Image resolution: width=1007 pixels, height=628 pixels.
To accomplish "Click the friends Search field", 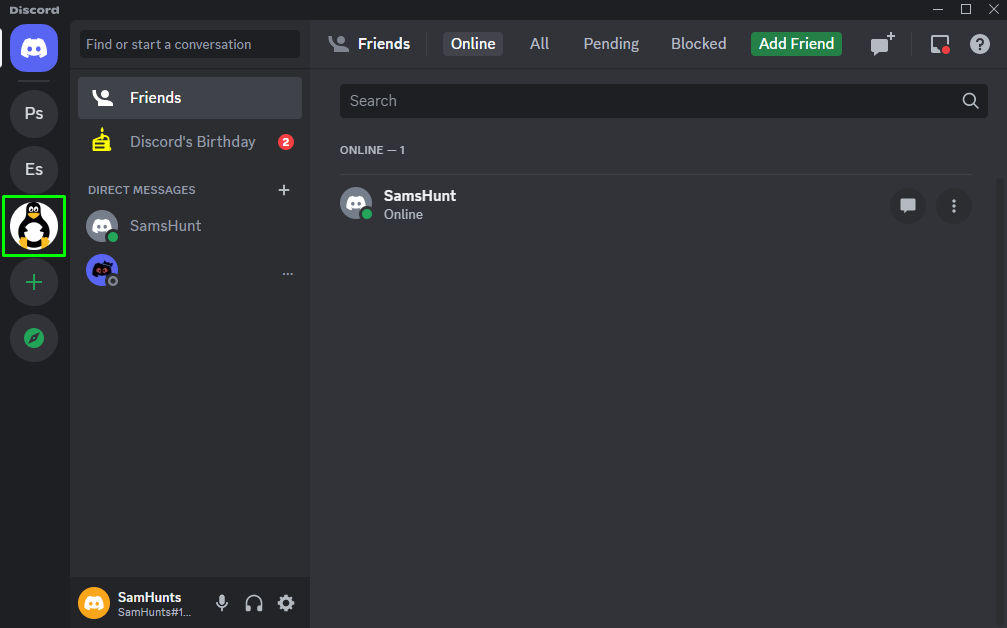I will point(663,101).
